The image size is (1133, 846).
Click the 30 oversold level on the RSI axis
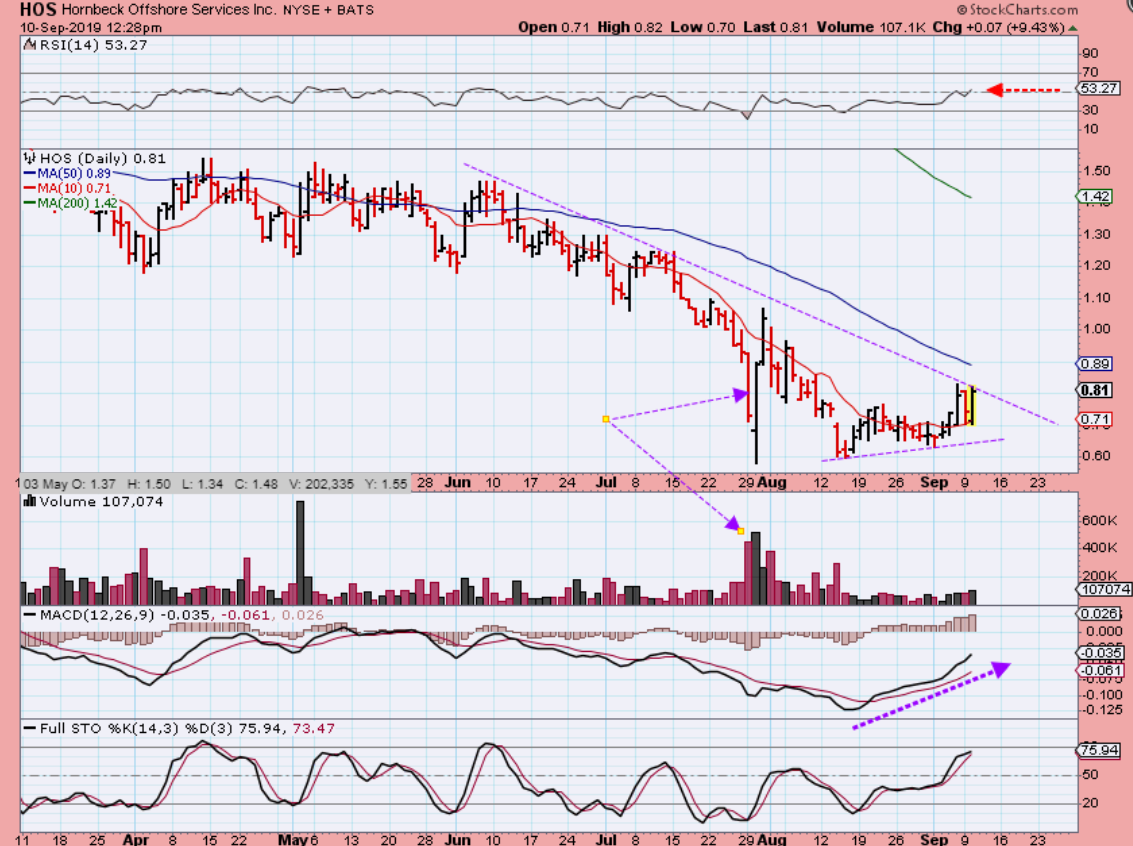point(1090,110)
